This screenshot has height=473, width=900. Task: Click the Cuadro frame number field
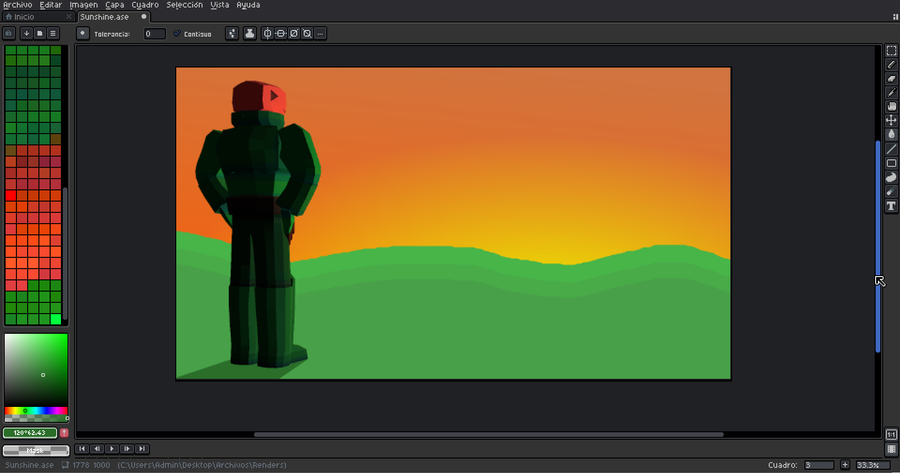point(818,465)
